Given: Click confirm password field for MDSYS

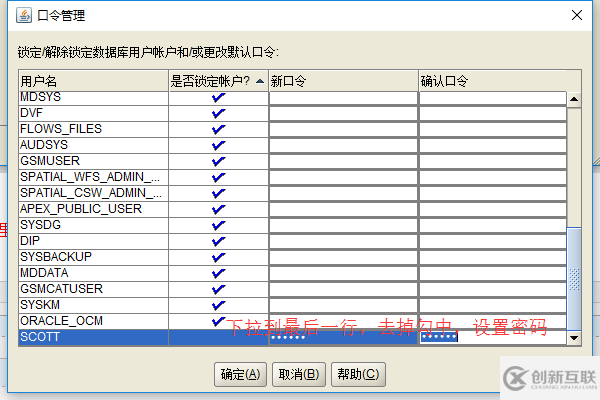Looking at the screenshot, I should point(493,98).
